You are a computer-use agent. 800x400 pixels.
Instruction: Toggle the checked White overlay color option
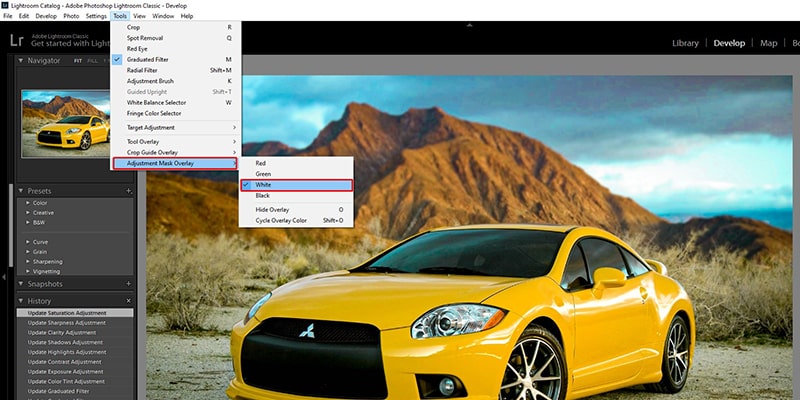(x=296, y=185)
